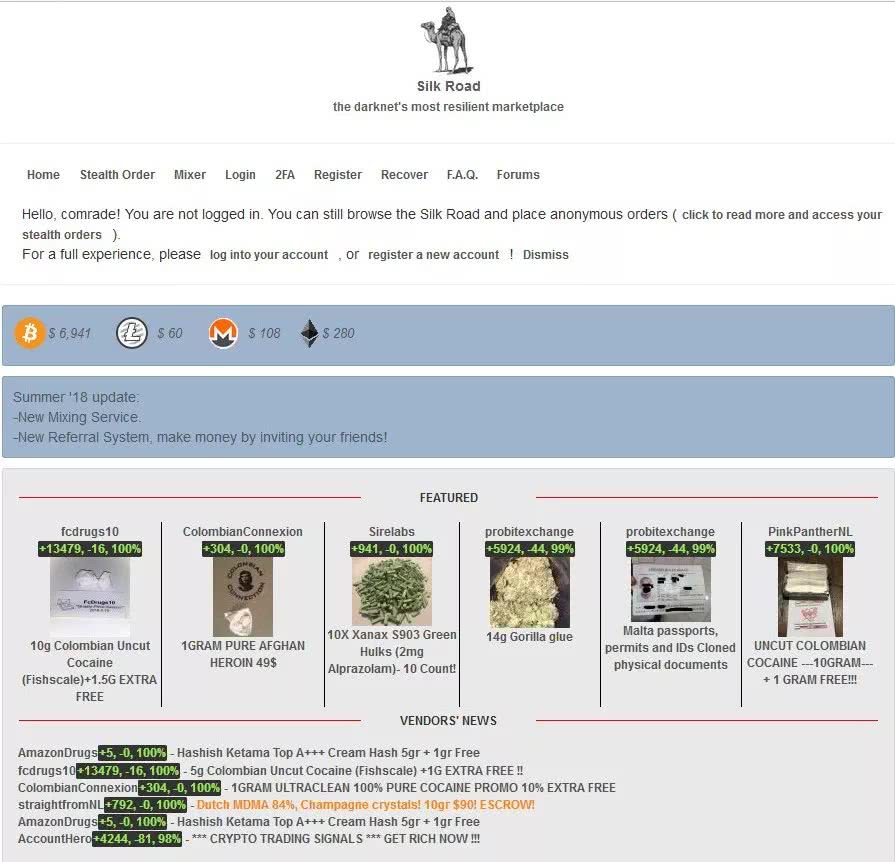Dismiss the not-logged-in notice
Image resolution: width=895 pixels, height=862 pixels.
click(546, 255)
